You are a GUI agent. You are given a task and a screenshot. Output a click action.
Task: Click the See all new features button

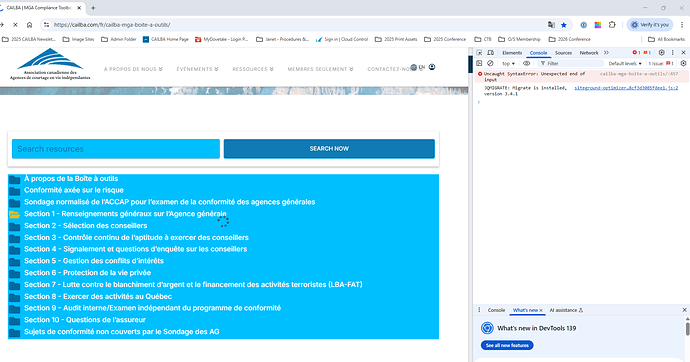point(507,345)
